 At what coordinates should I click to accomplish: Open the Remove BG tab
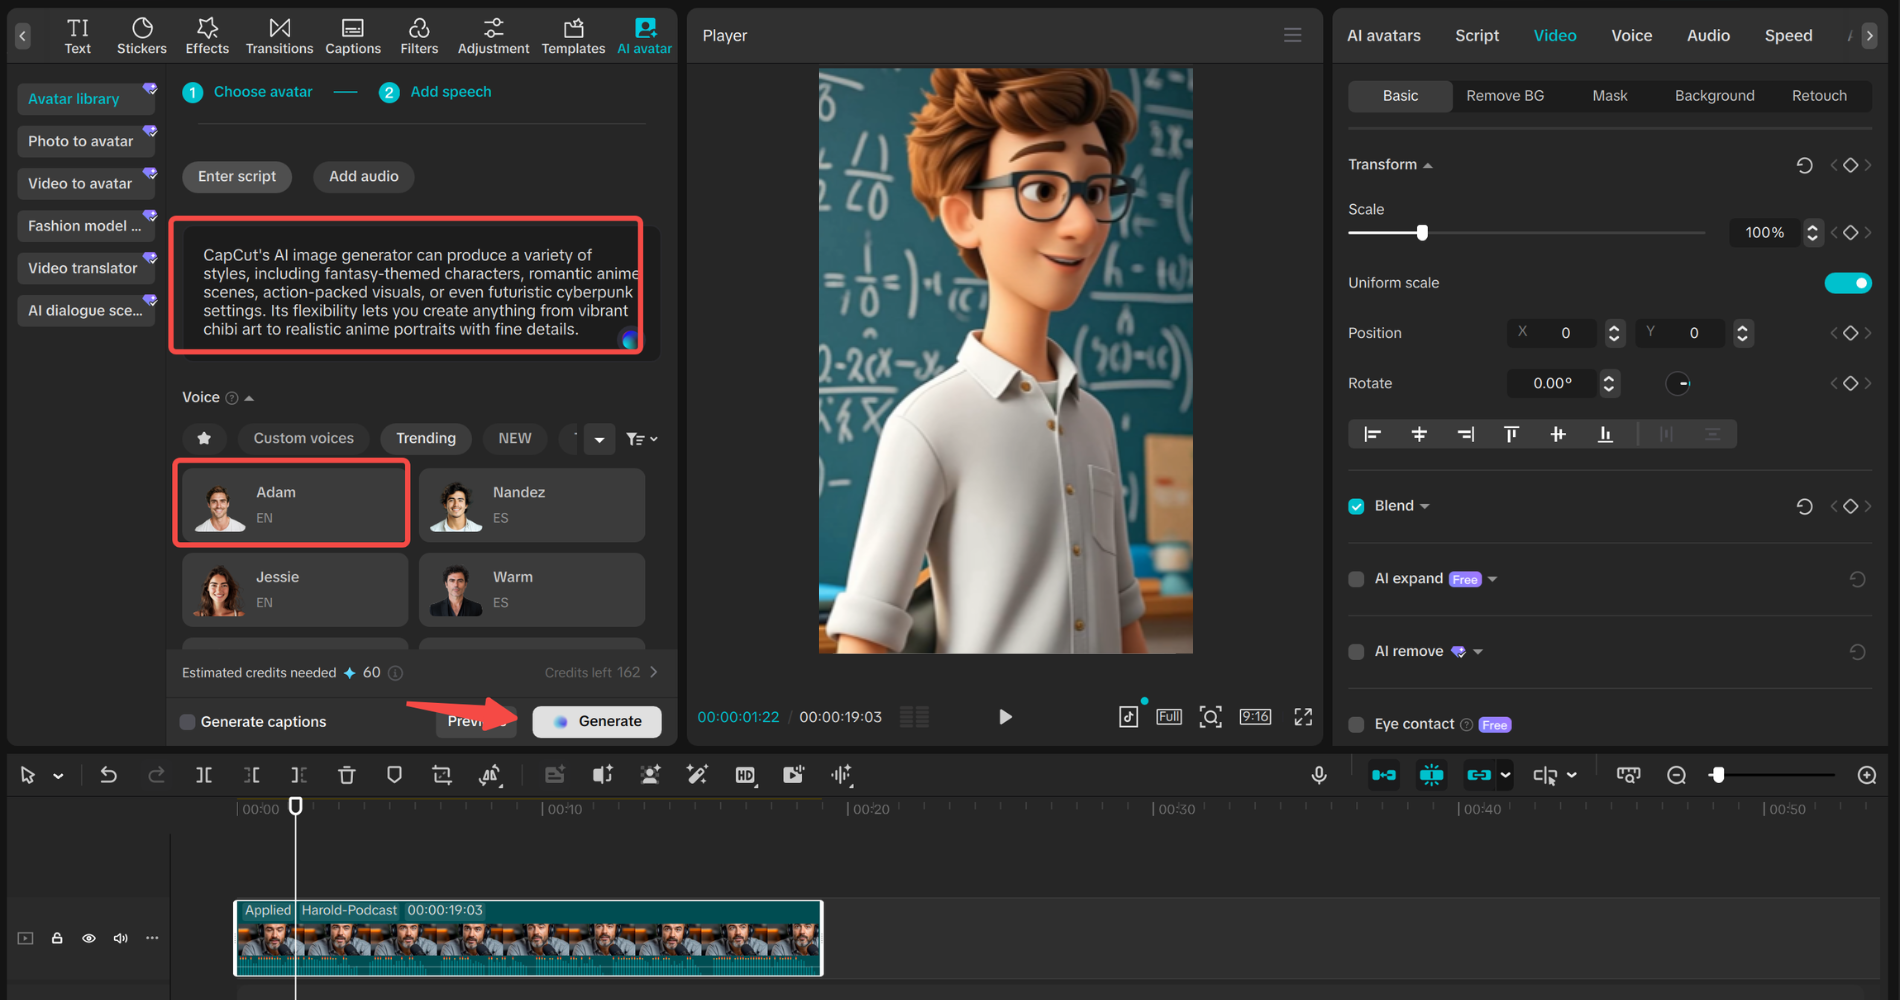(1505, 96)
